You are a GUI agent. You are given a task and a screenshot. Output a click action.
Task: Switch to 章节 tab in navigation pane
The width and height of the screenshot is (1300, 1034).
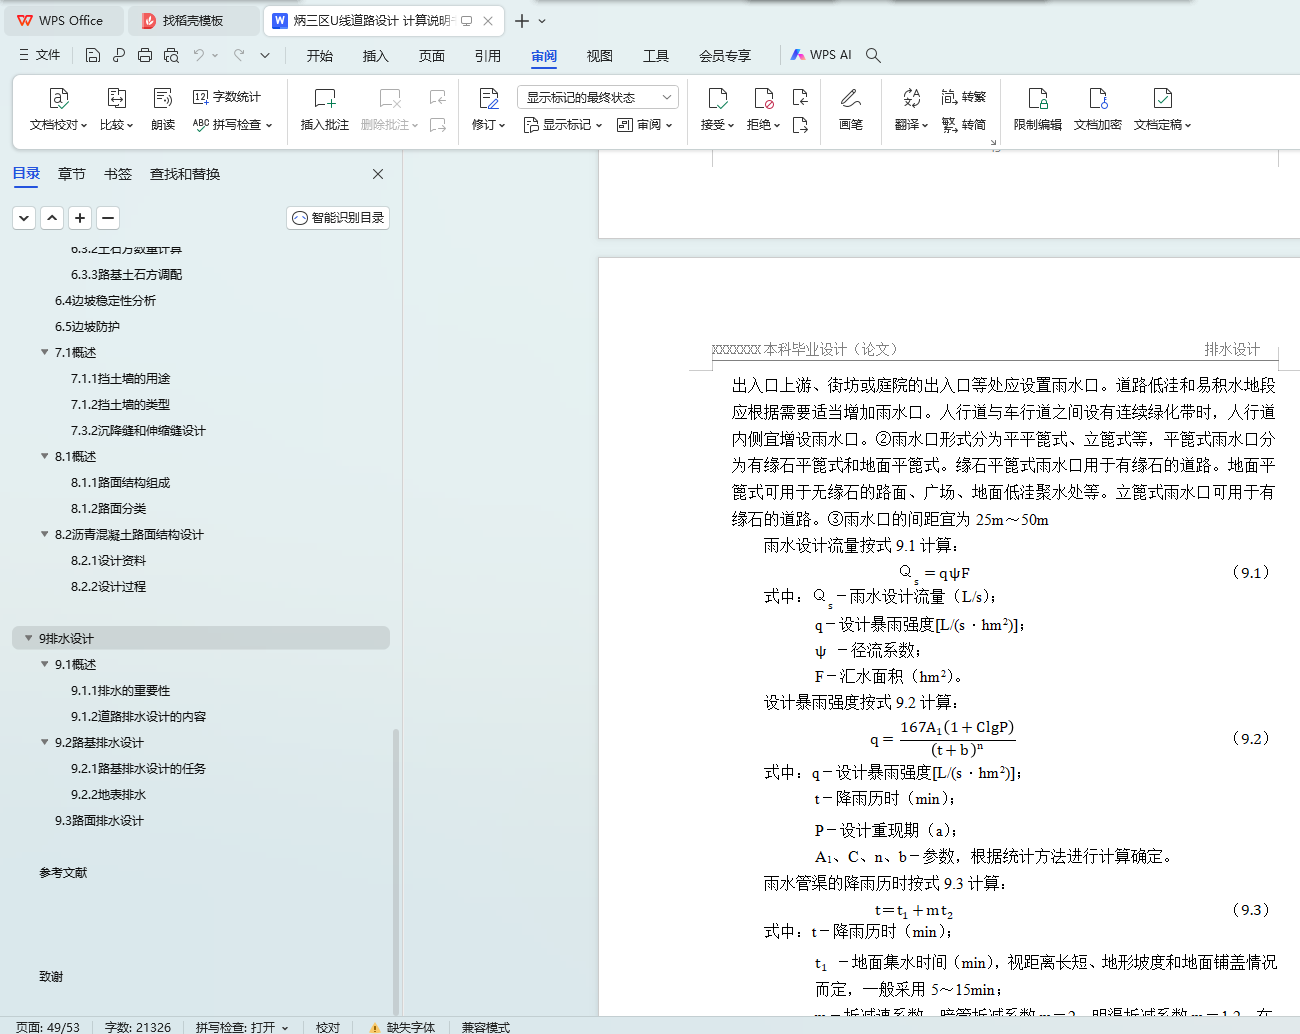point(72,174)
